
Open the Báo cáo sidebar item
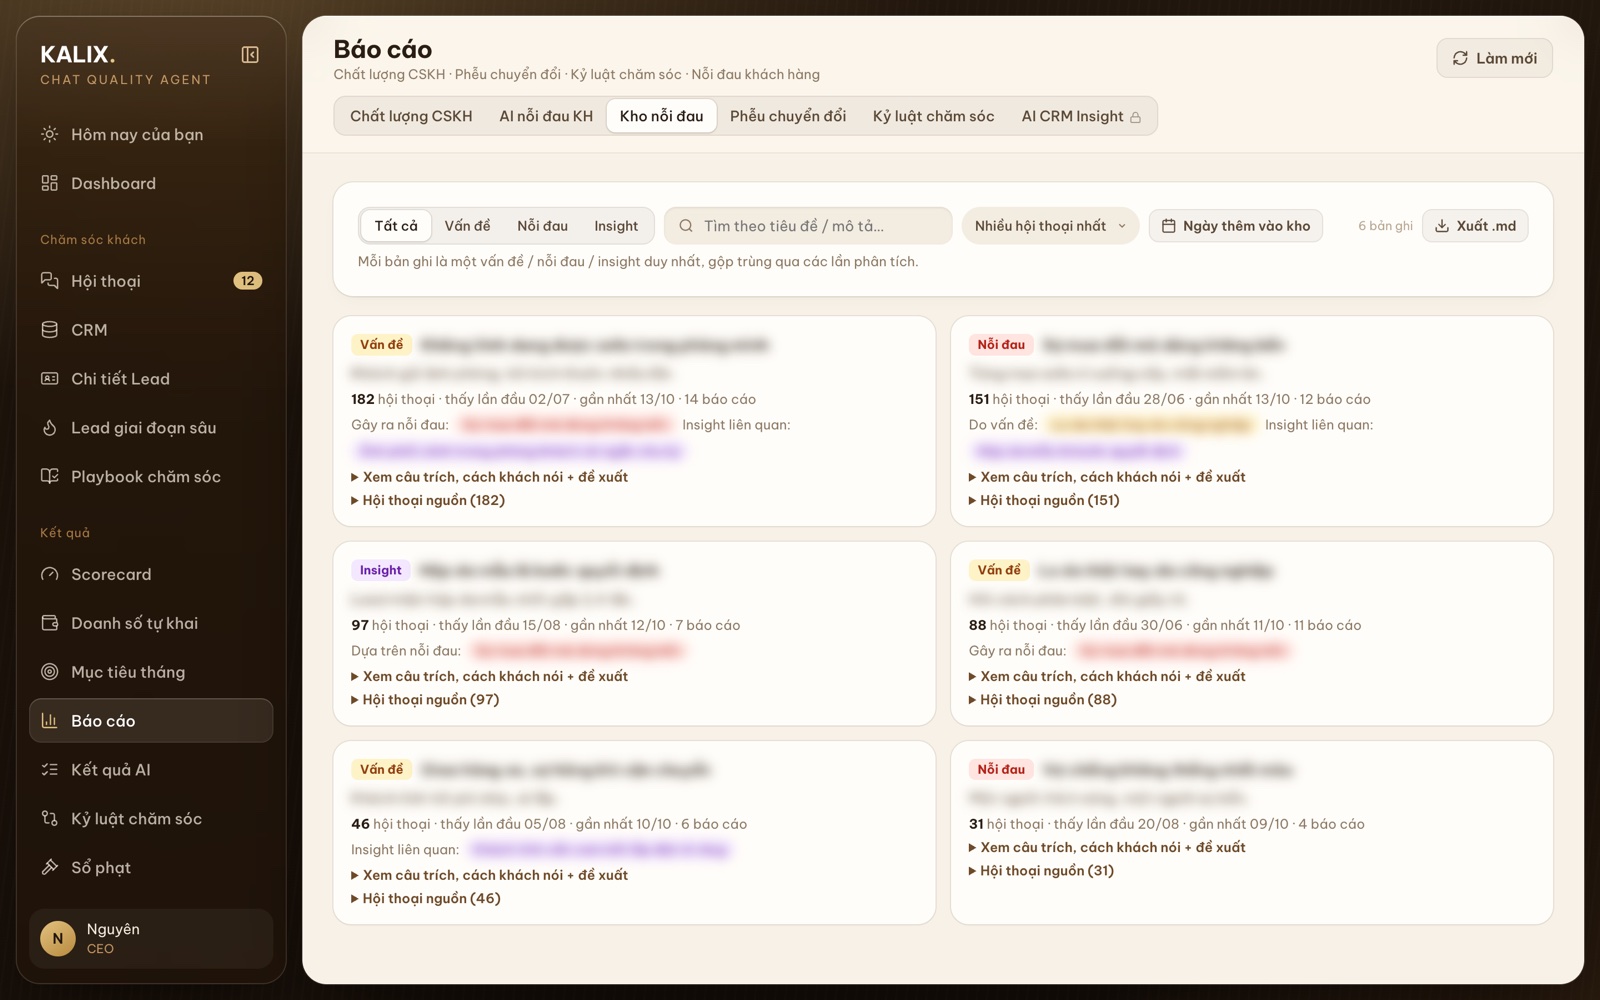tap(151, 721)
